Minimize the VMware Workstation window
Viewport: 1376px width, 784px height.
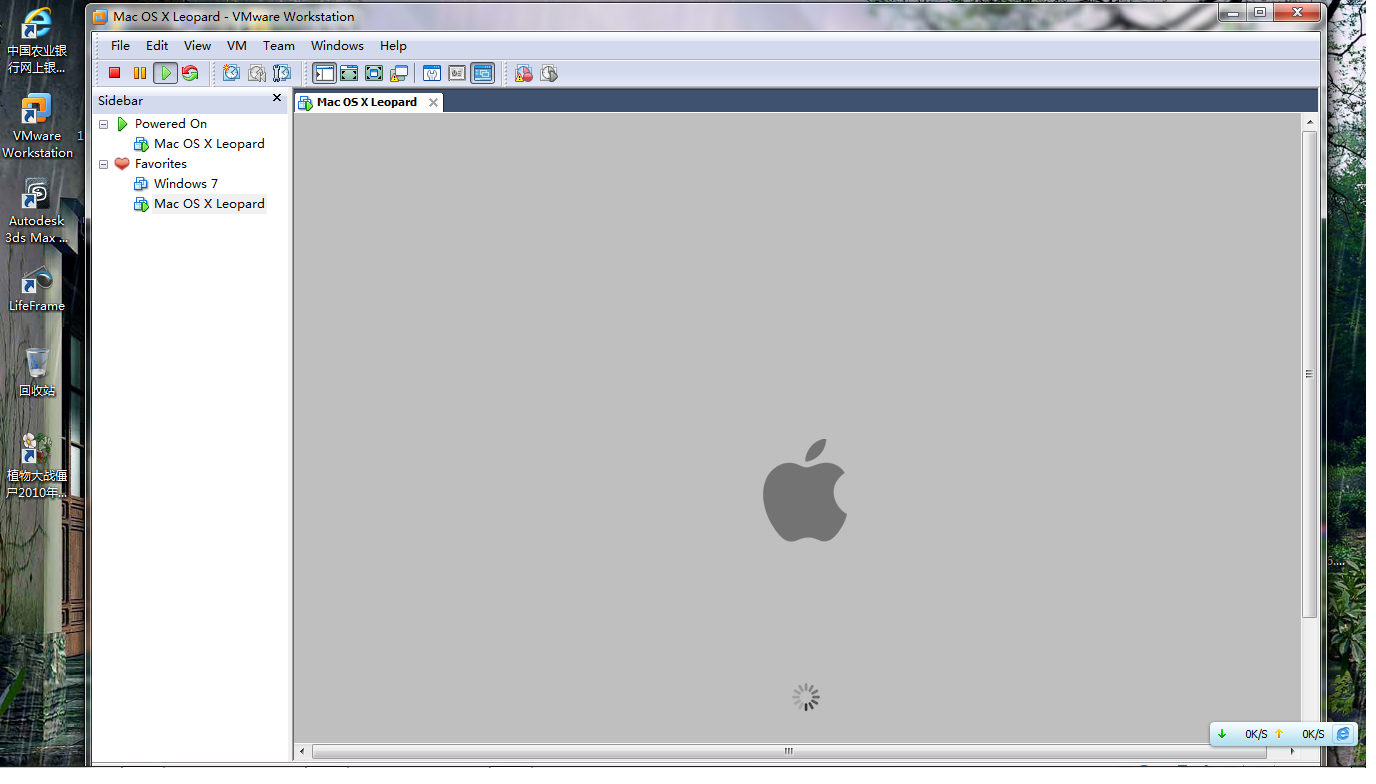(1233, 13)
